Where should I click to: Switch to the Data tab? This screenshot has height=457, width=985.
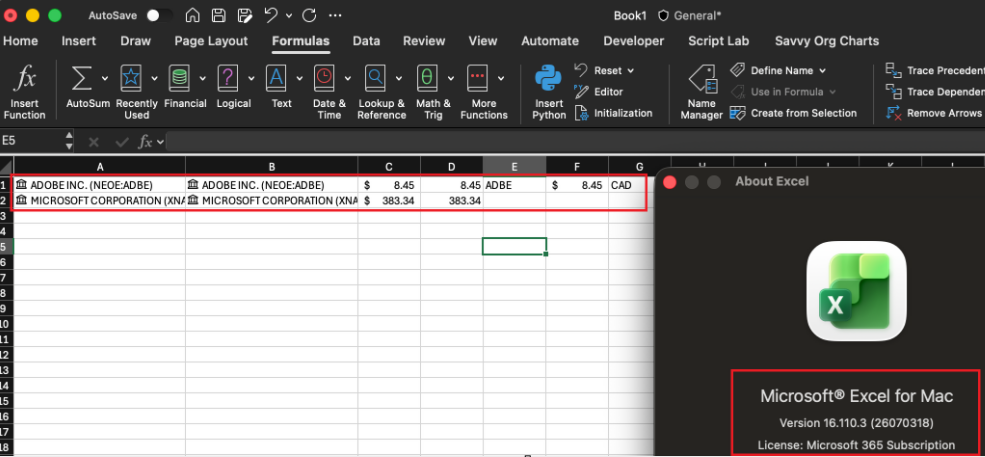coord(366,41)
